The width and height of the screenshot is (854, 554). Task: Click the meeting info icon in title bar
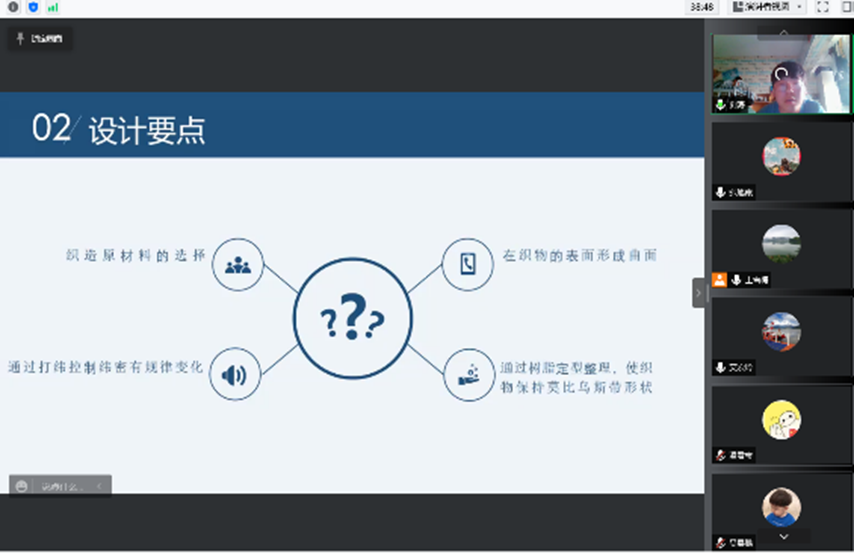(x=14, y=7)
